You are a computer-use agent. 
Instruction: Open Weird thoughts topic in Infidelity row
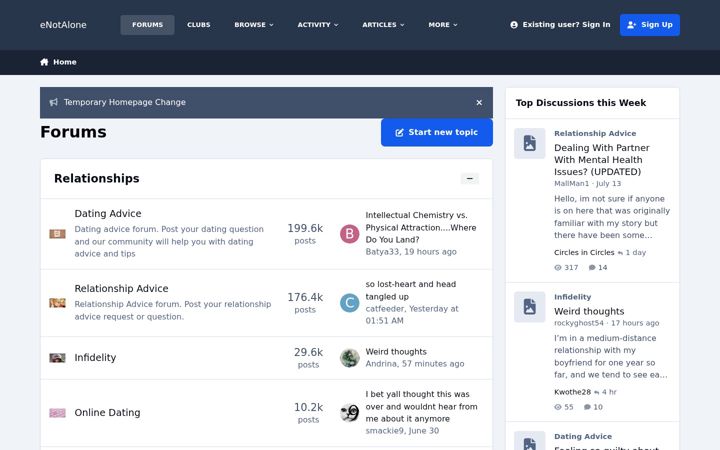(x=396, y=352)
